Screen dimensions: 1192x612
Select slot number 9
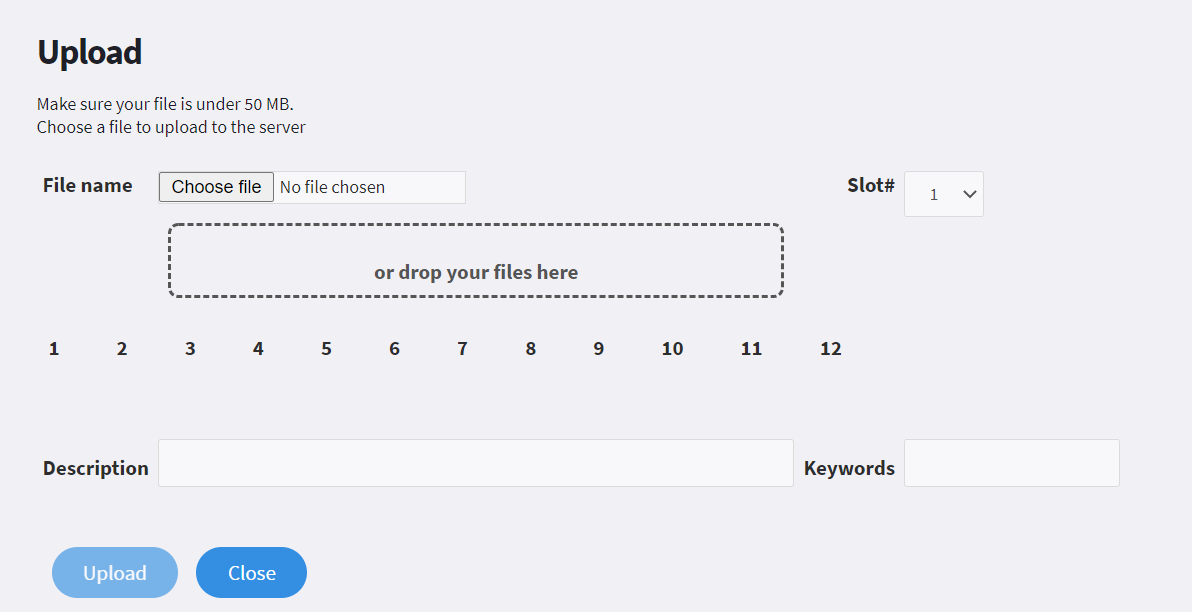point(599,349)
